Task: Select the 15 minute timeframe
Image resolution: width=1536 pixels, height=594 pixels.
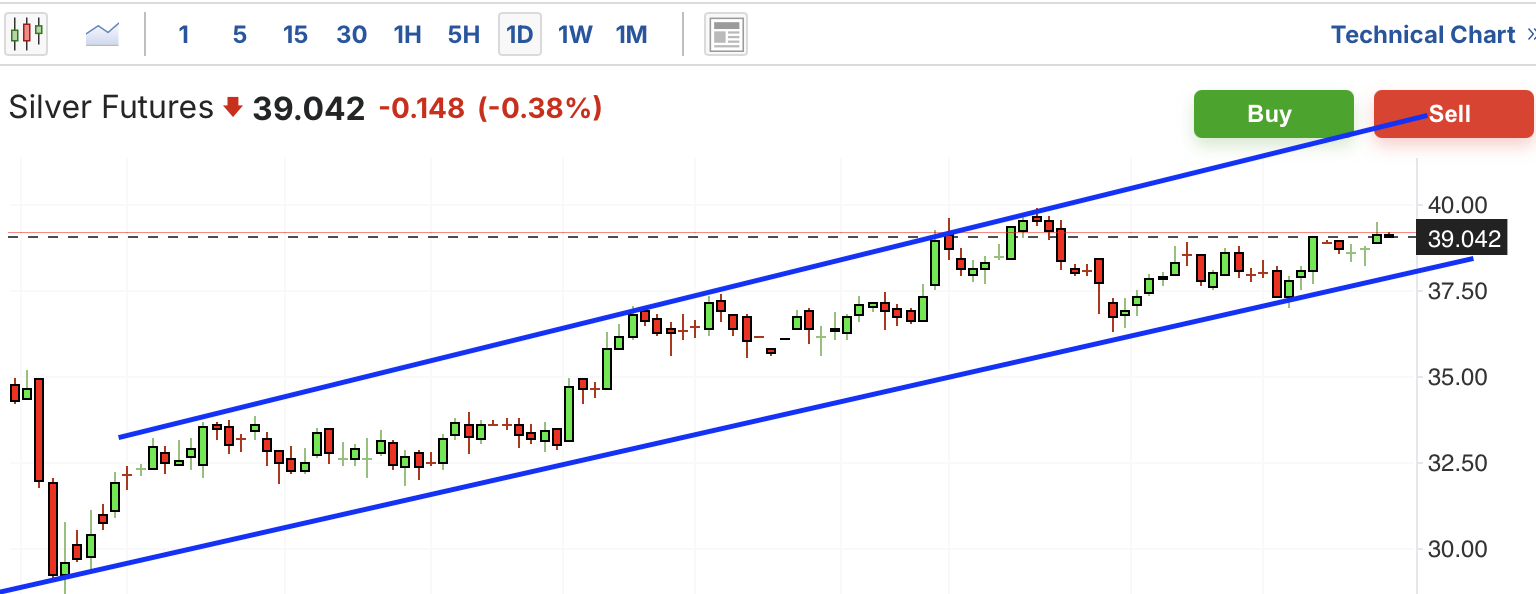Action: tap(295, 35)
